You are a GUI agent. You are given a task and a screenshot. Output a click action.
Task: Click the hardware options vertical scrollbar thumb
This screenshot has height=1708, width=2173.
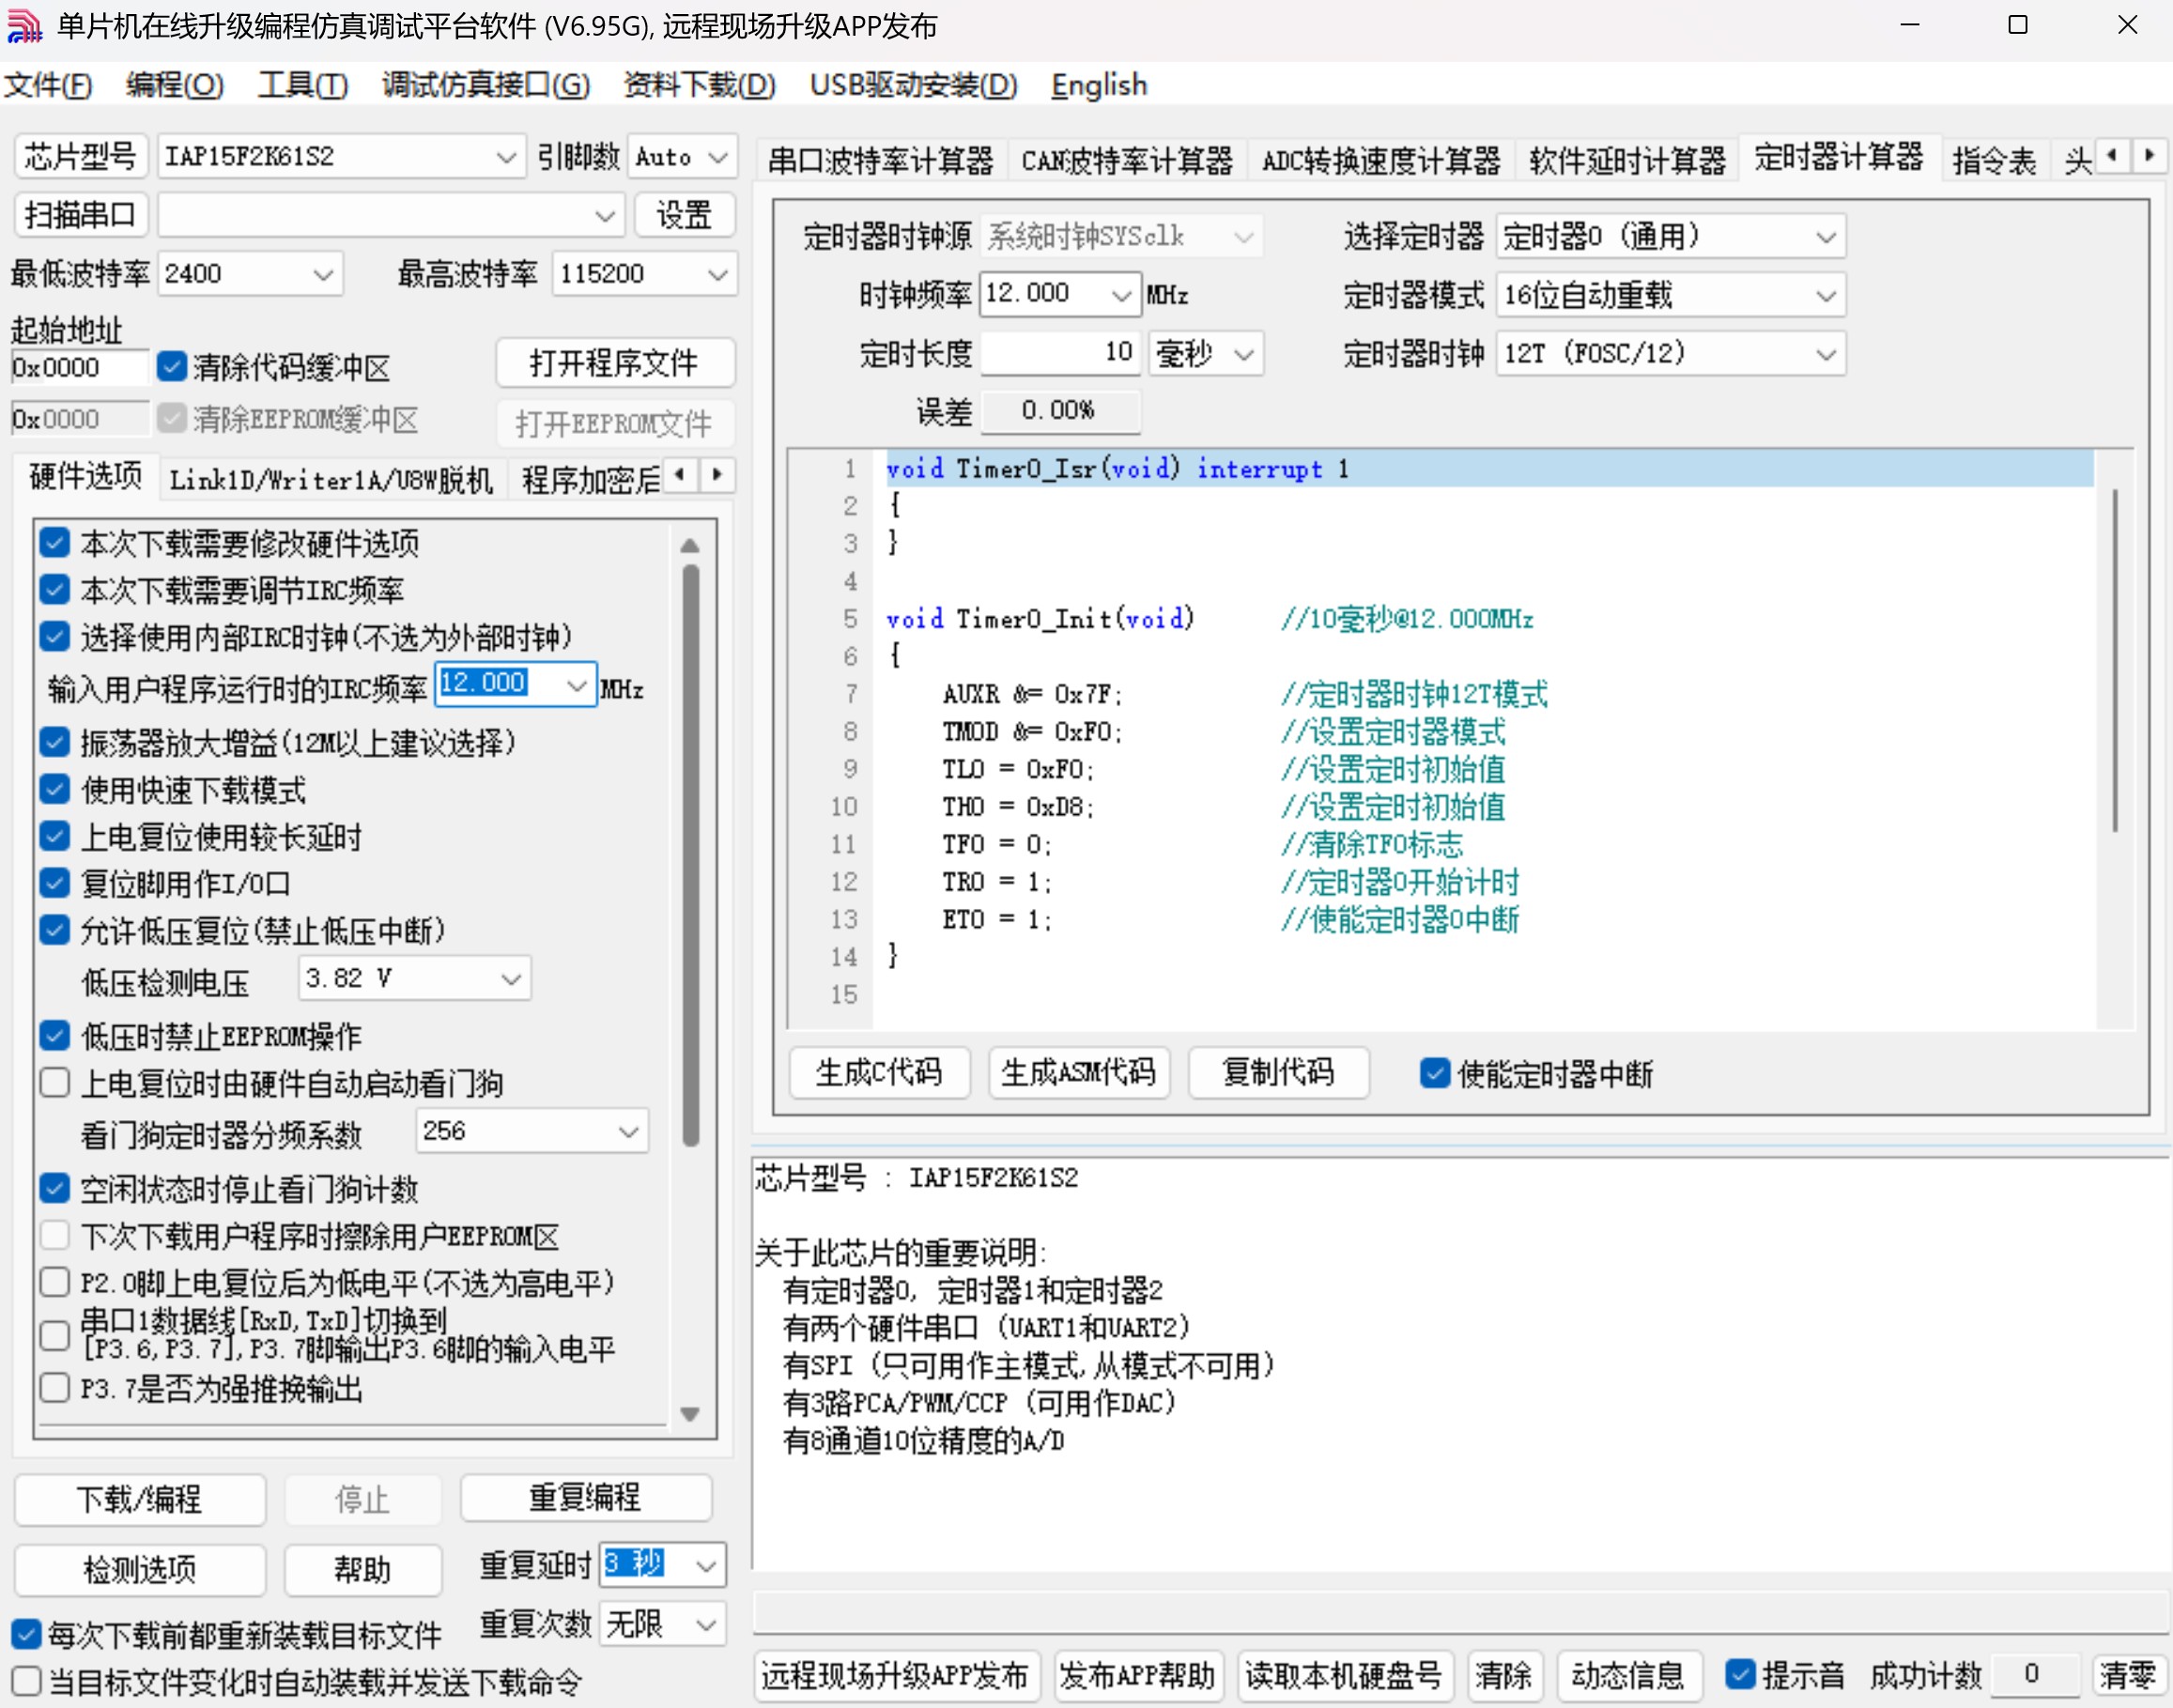(x=690, y=855)
